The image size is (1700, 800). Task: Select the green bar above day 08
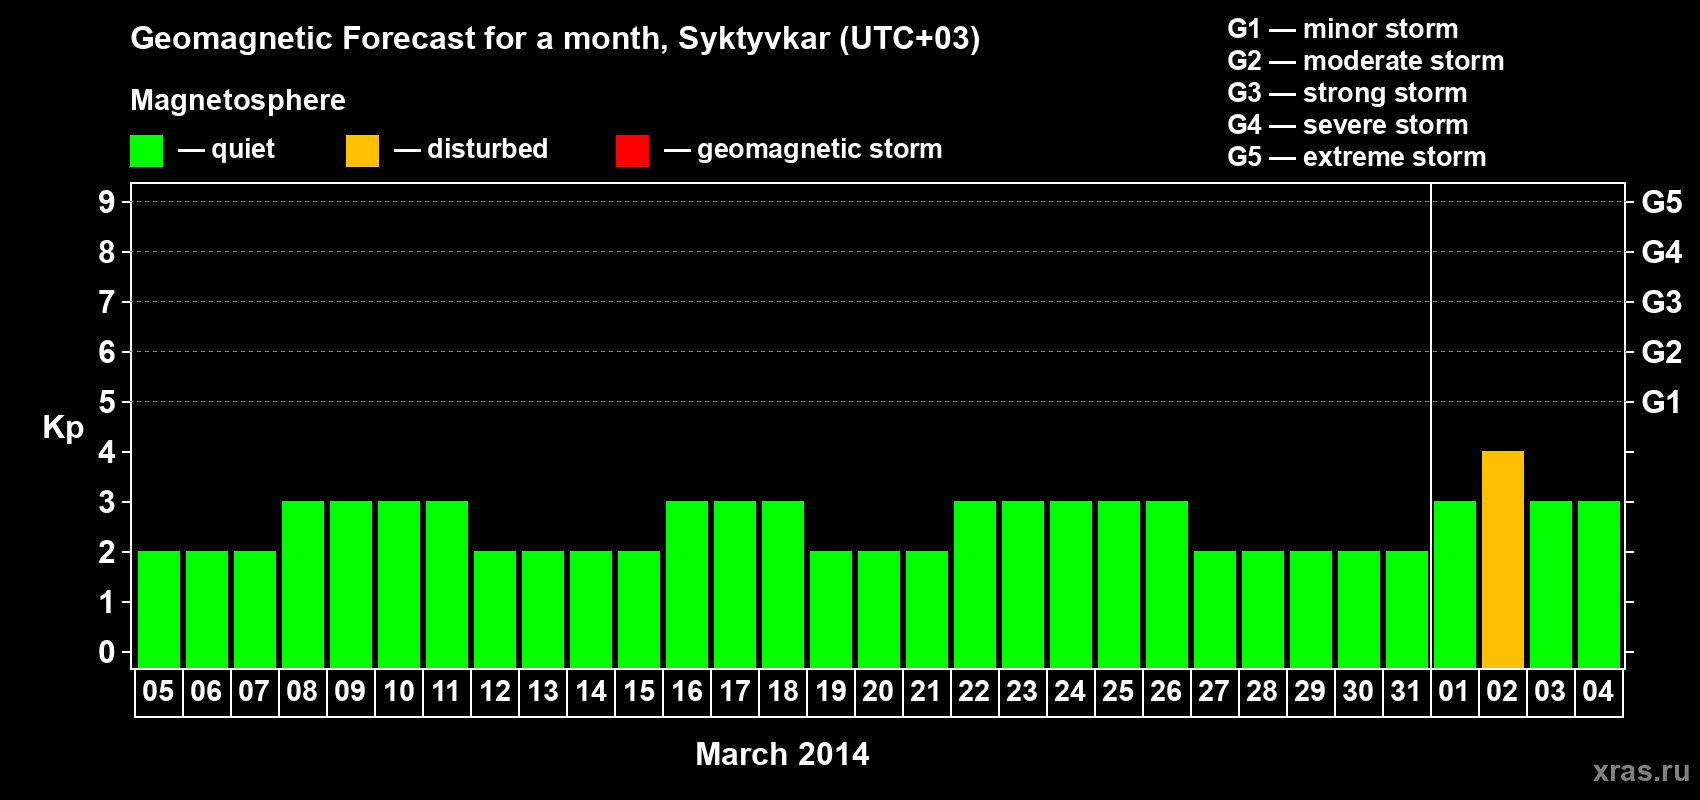(x=303, y=585)
